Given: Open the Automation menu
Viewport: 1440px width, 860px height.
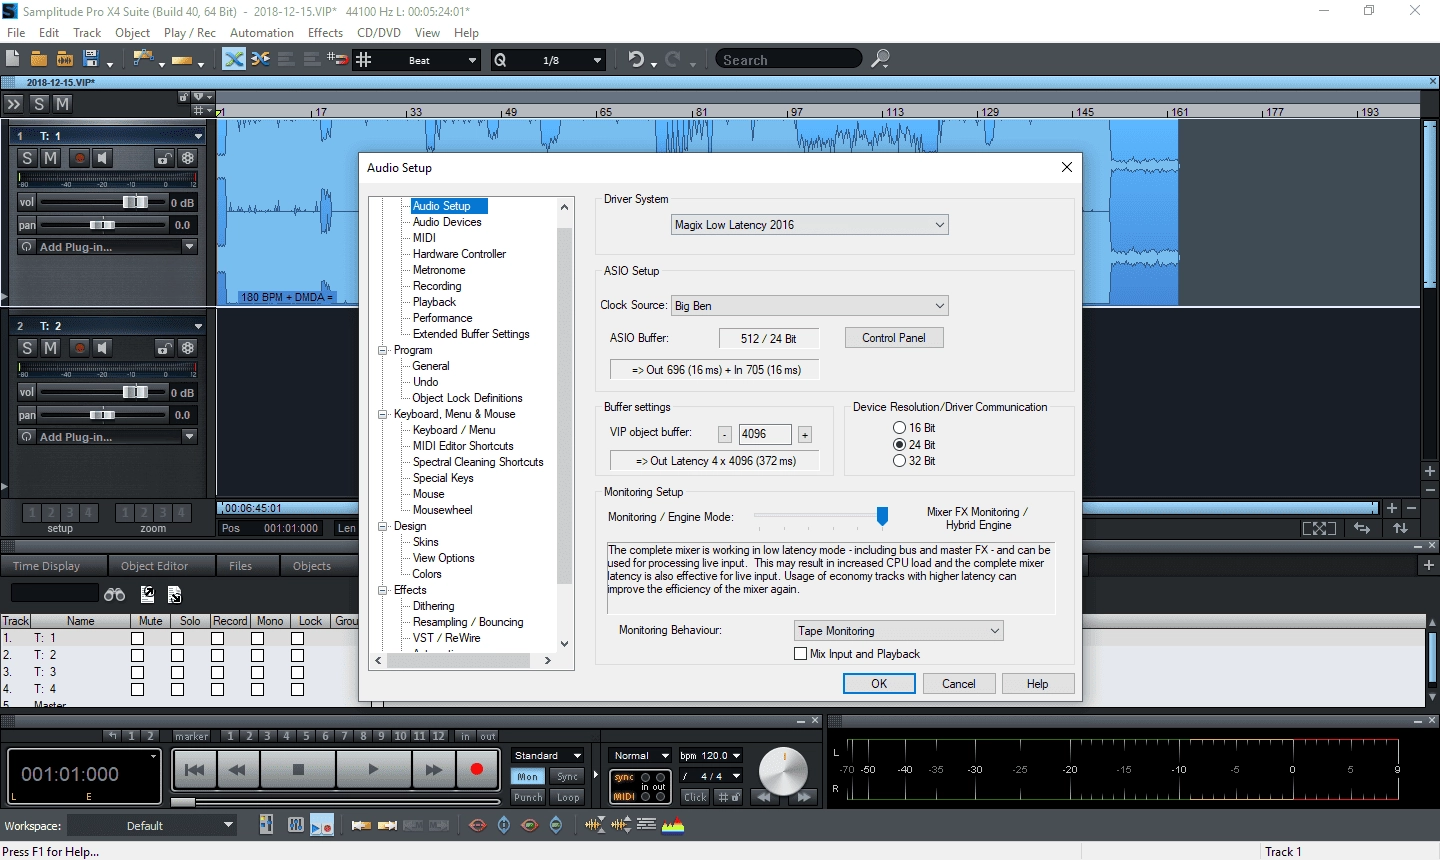Looking at the screenshot, I should [x=262, y=33].
